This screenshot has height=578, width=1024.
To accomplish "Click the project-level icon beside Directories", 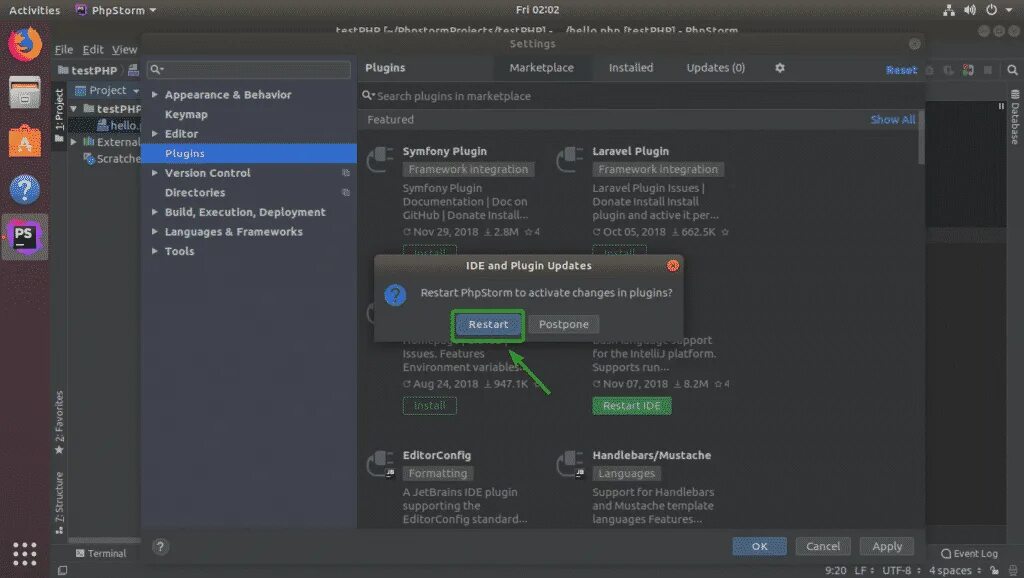I will coord(346,193).
